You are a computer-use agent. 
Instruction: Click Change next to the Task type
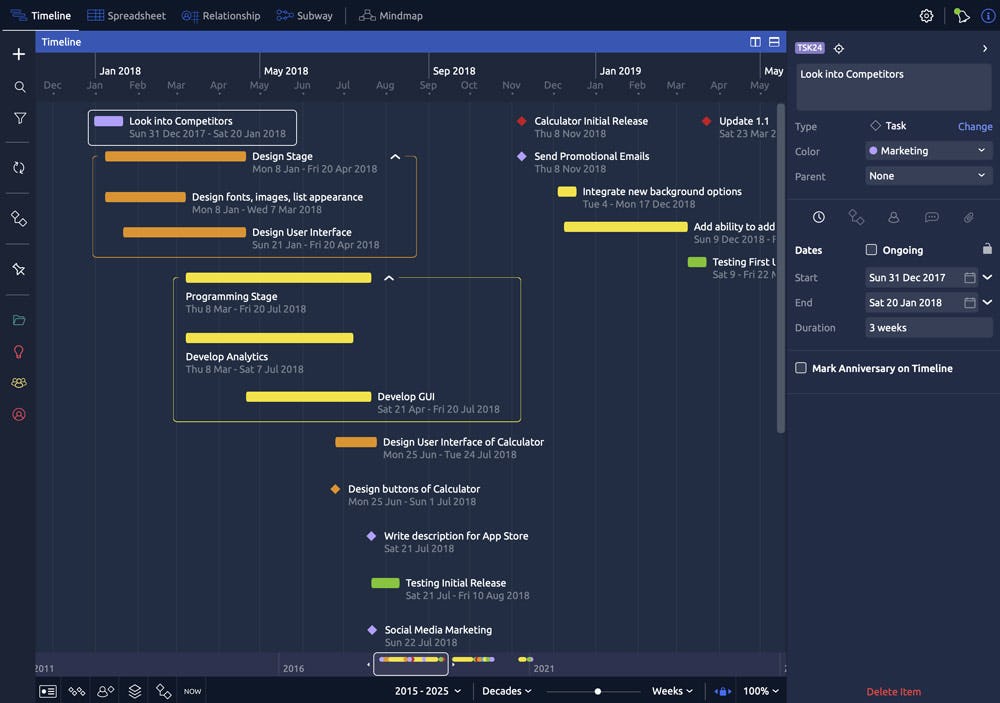pyautogui.click(x=973, y=126)
